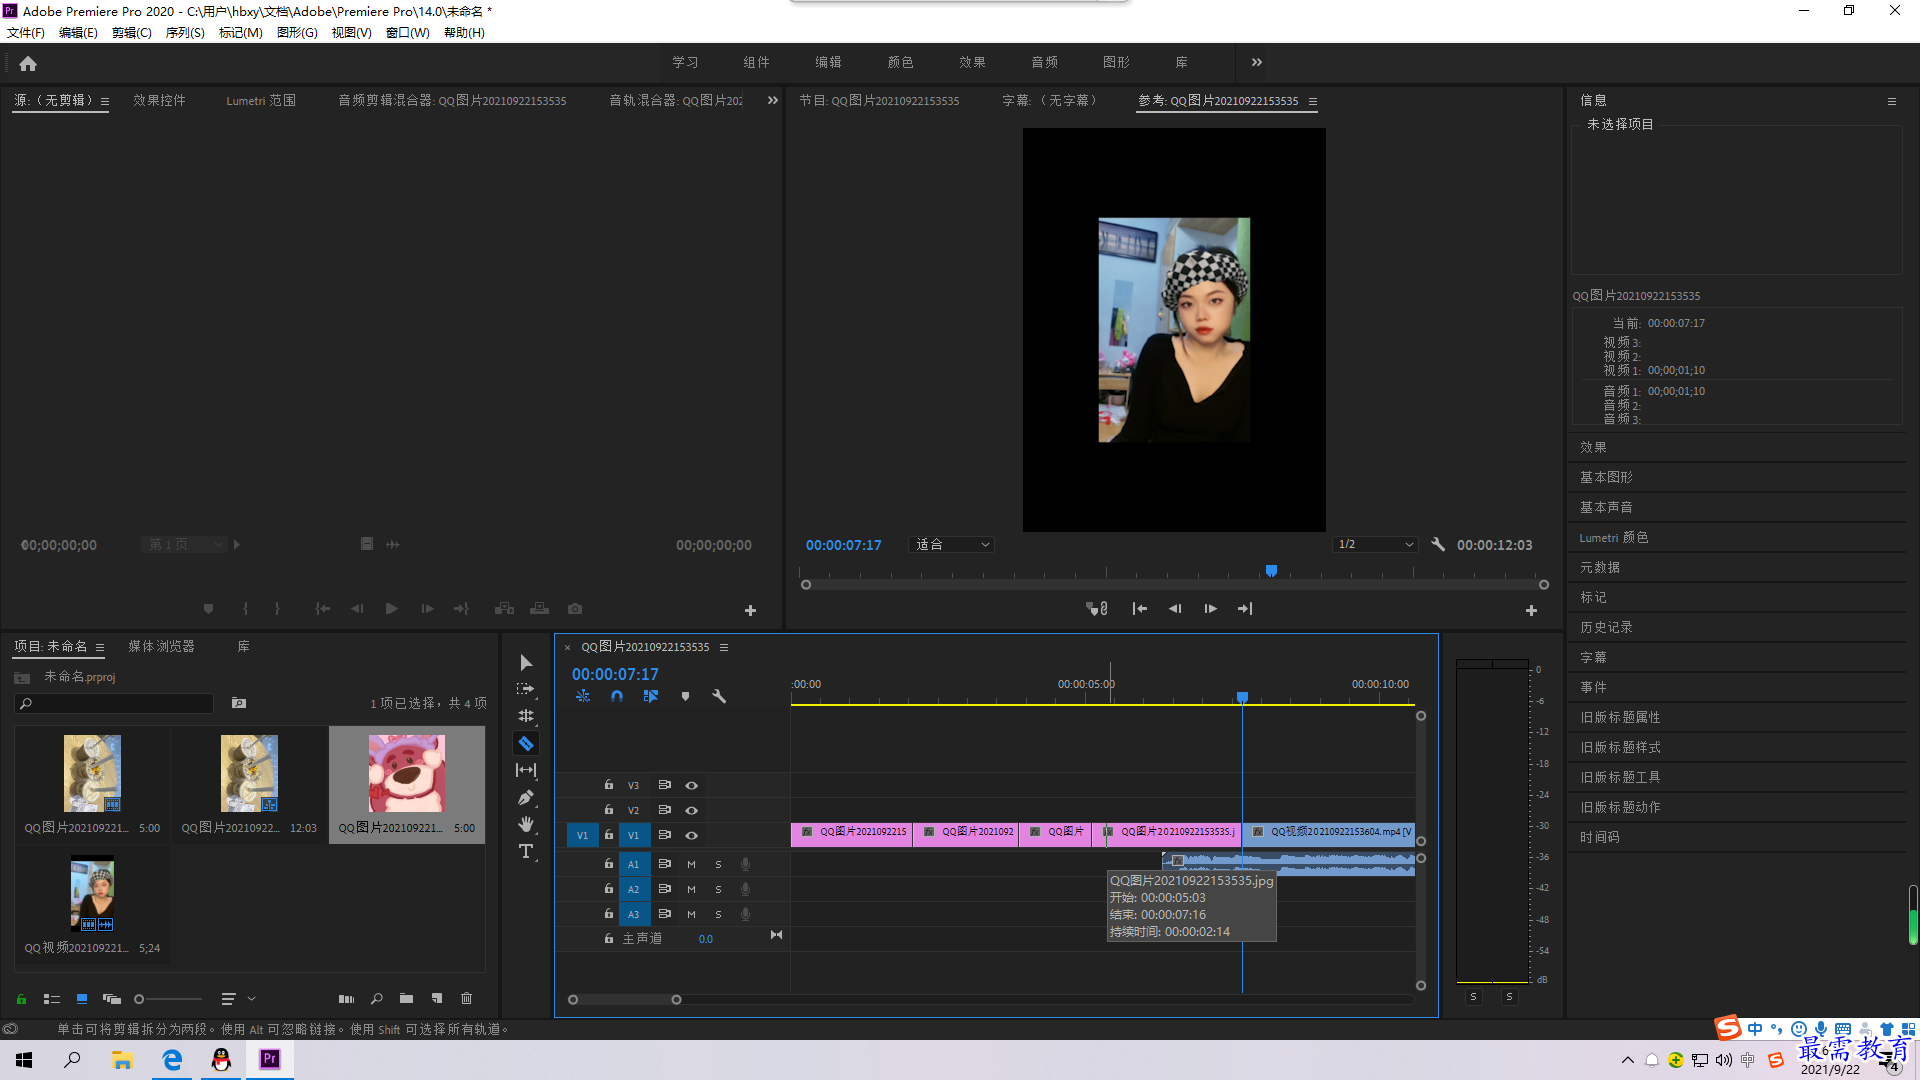Click in project search input field
The image size is (1920, 1080).
[x=114, y=704]
